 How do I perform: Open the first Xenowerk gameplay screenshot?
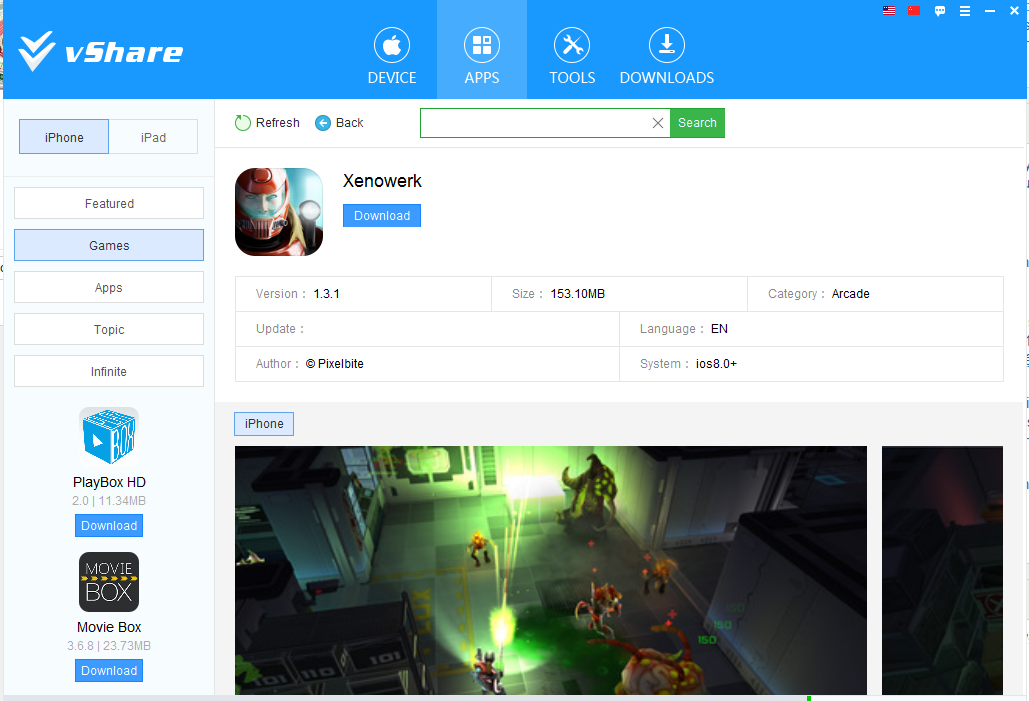tap(550, 570)
